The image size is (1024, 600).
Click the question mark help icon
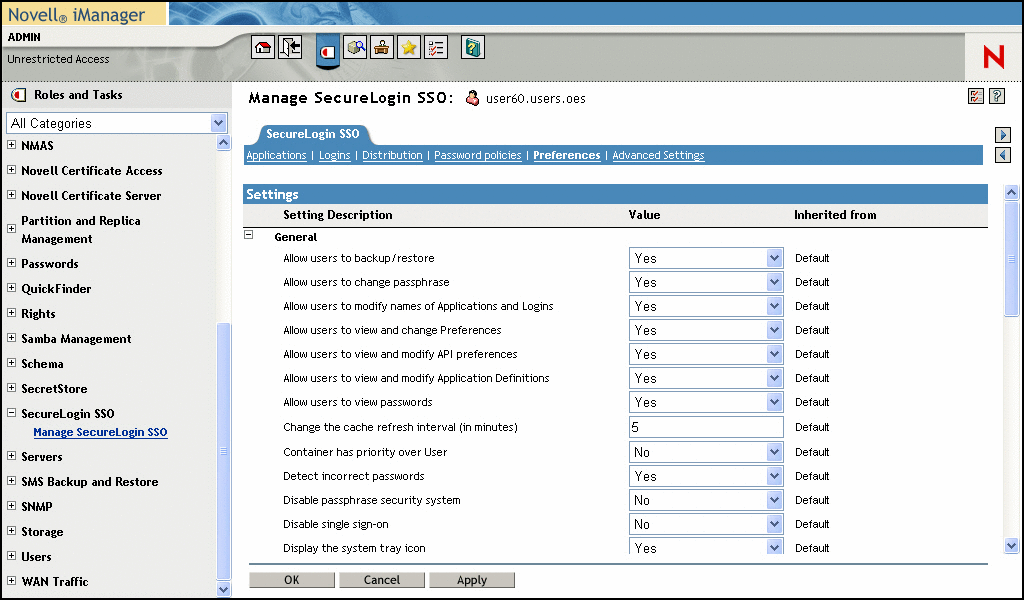pyautogui.click(x=997, y=97)
